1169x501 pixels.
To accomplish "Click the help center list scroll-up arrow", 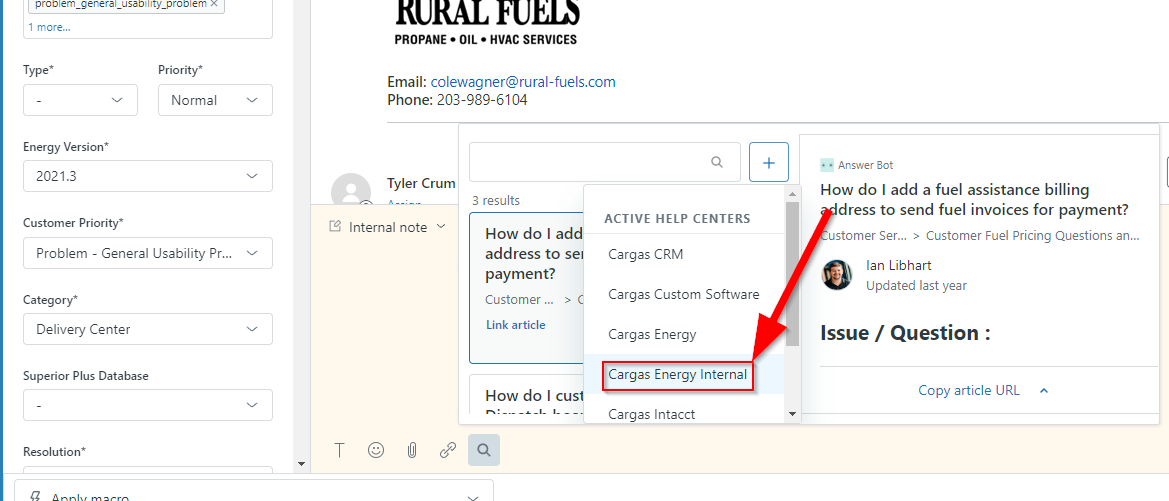I will click(793, 192).
